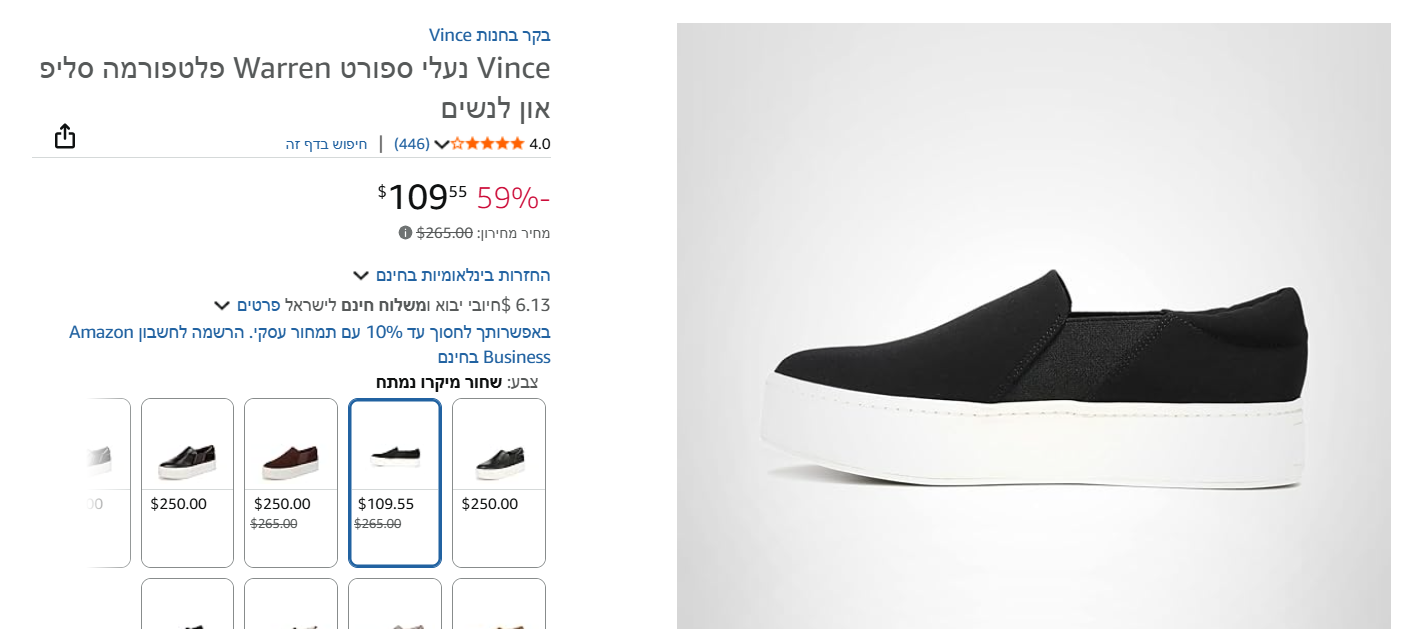Click the 4.0 rating number
Image resolution: width=1407 pixels, height=629 pixels.
pyautogui.click(x=540, y=144)
